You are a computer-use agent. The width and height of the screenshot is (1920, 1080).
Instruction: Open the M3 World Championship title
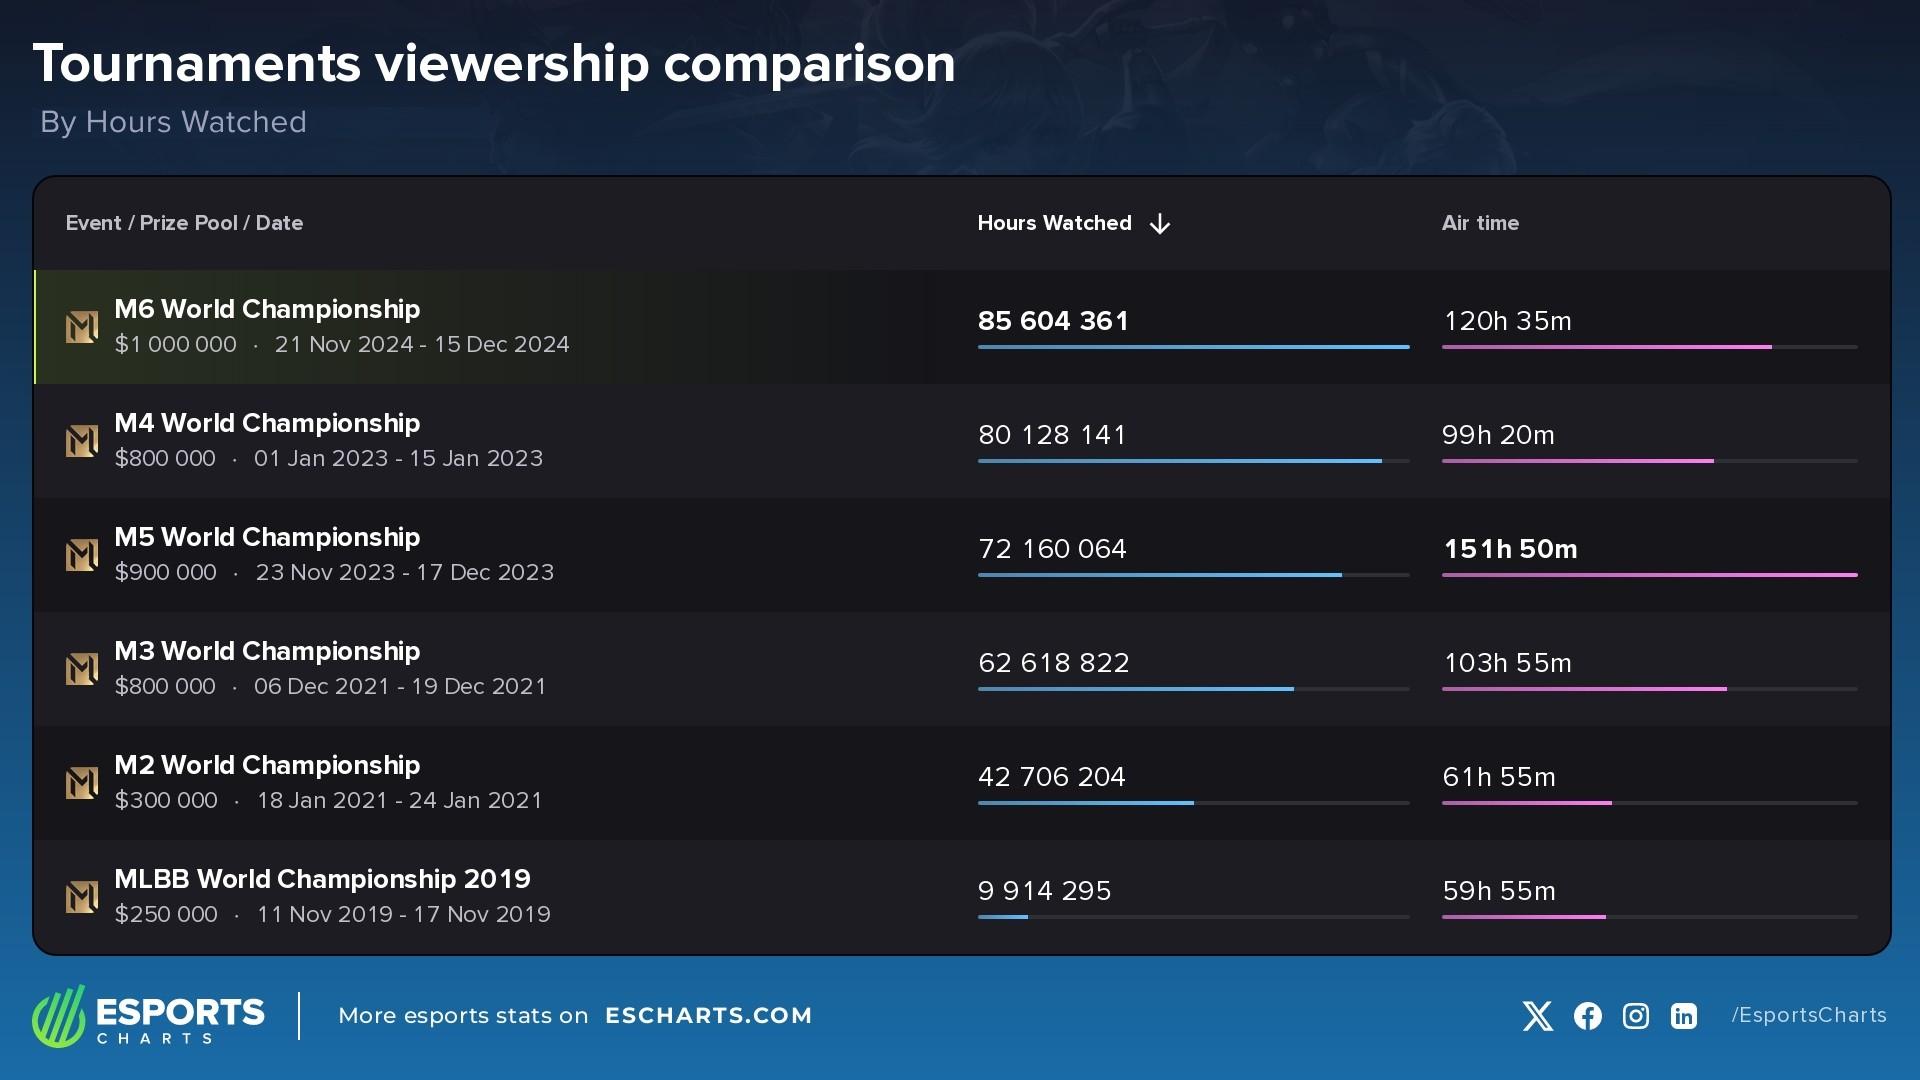267,651
